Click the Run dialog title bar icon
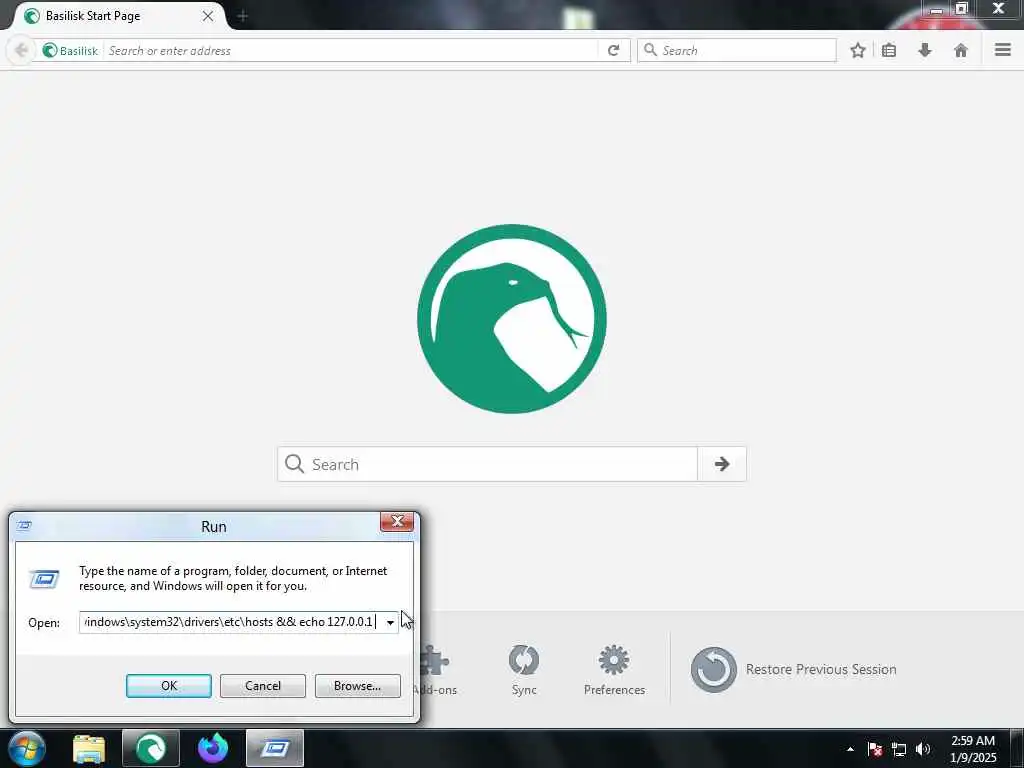This screenshot has height=768, width=1024. click(24, 526)
